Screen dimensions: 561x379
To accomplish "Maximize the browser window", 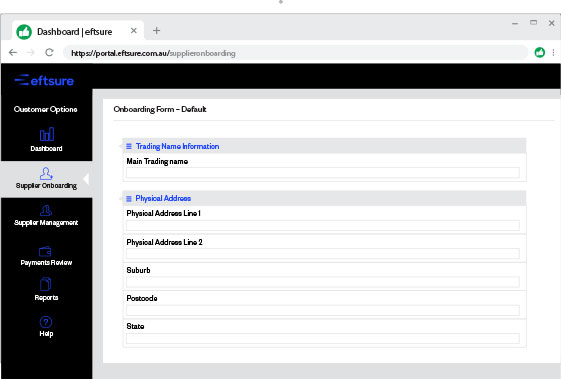I will coord(533,23).
